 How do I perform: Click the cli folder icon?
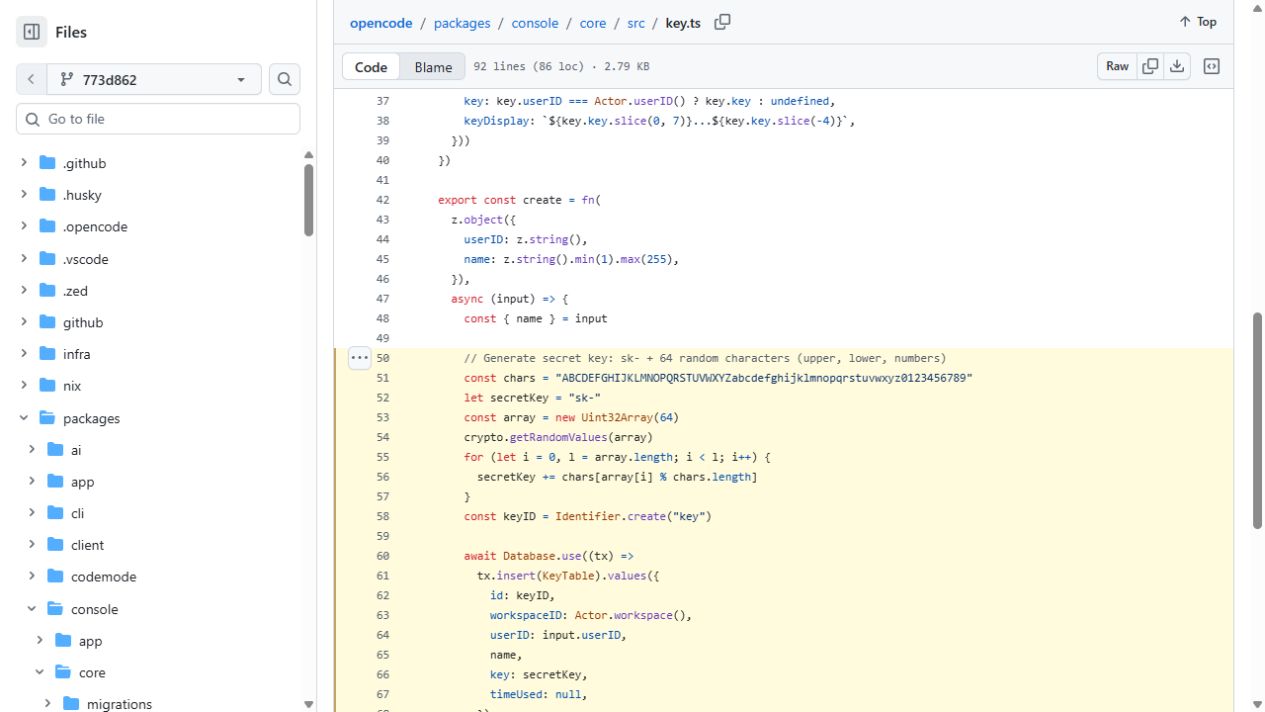[x=55, y=513]
